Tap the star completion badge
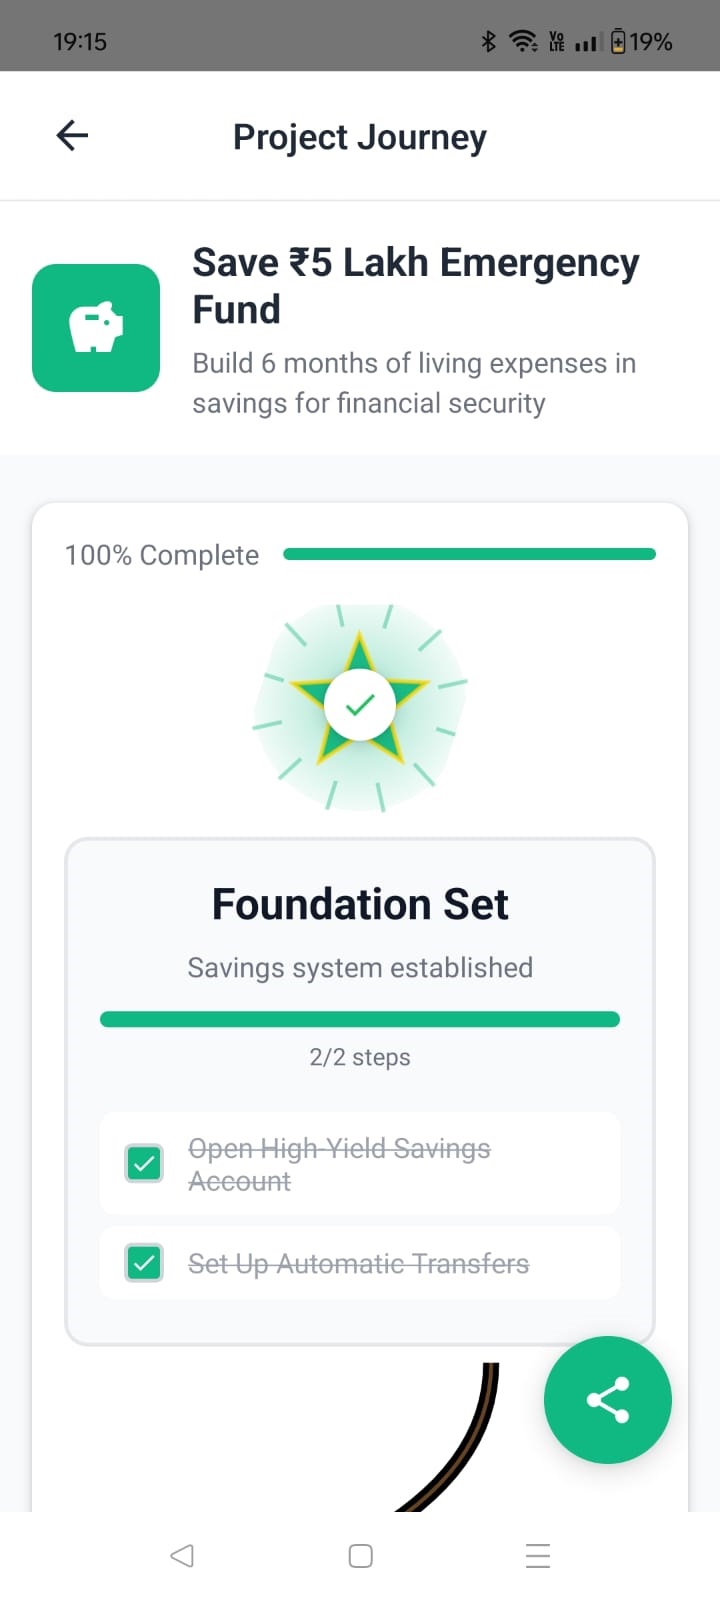This screenshot has height=1600, width=720. pos(360,705)
